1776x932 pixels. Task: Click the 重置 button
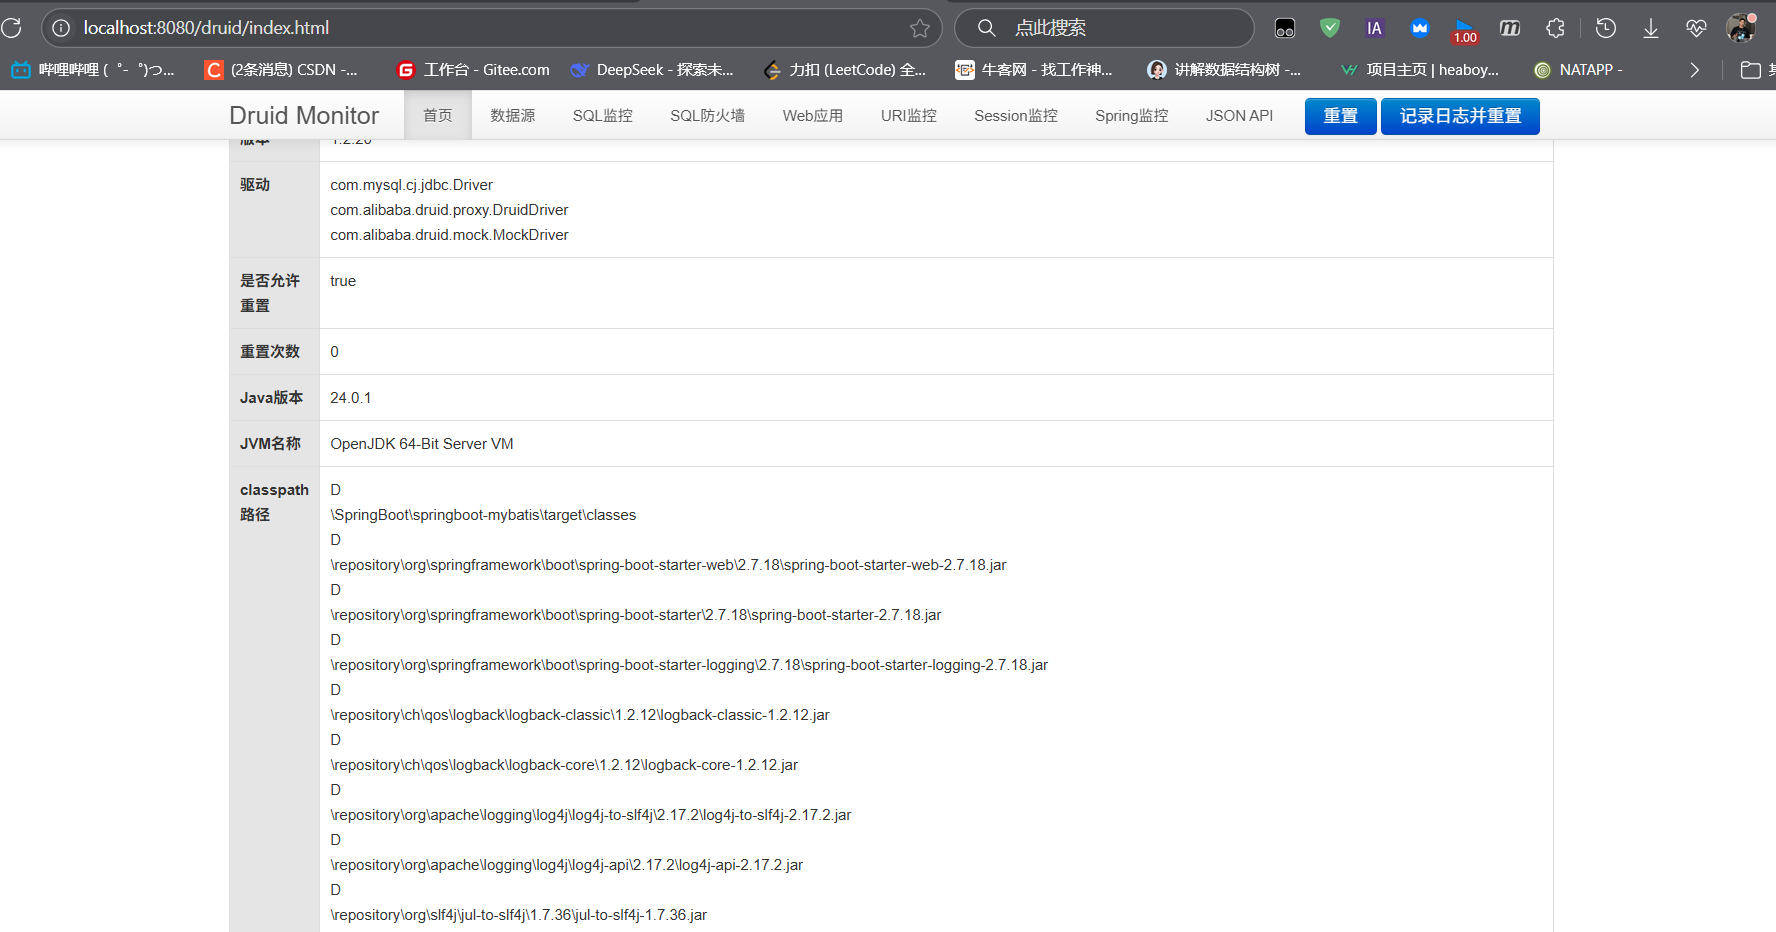1341,116
